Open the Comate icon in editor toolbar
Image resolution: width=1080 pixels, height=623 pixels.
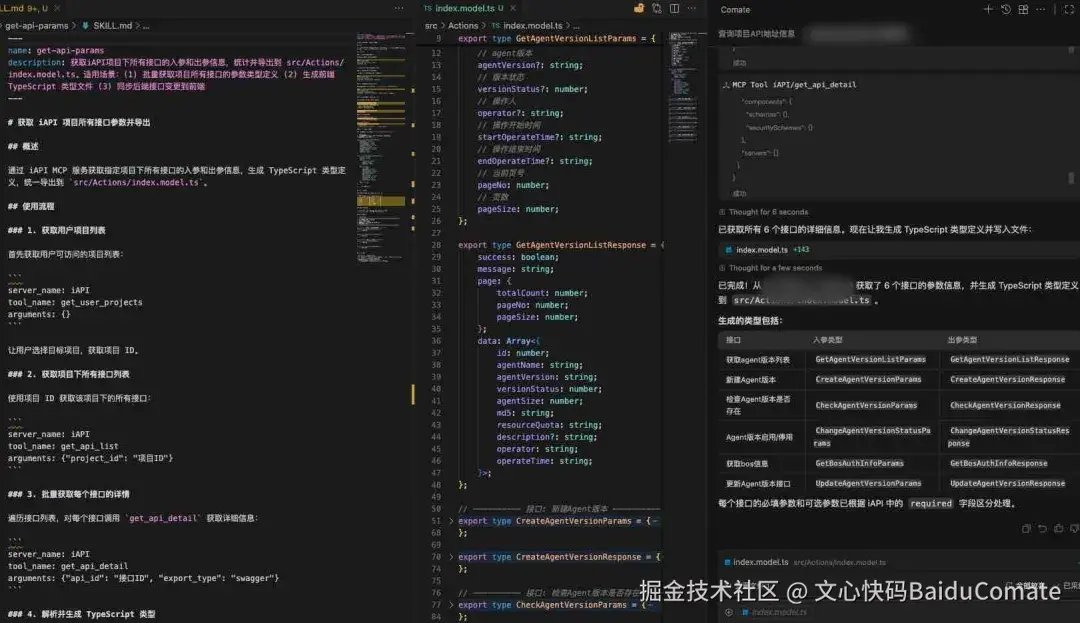[638, 8]
